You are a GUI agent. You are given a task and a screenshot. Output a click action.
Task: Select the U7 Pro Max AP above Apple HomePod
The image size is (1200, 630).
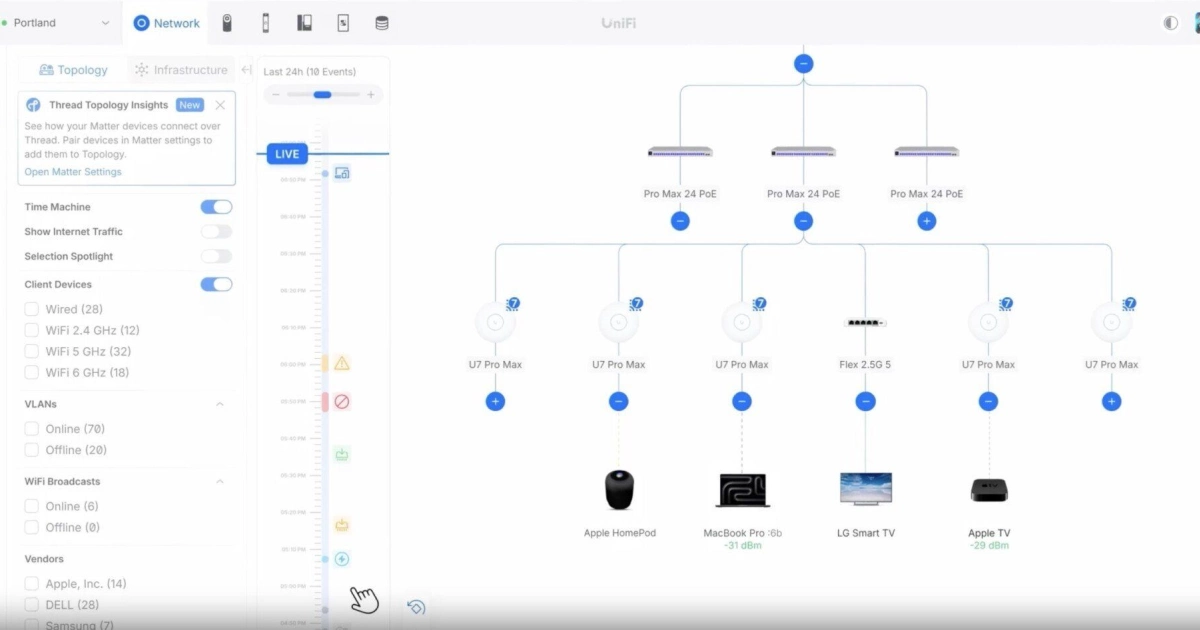(619, 322)
